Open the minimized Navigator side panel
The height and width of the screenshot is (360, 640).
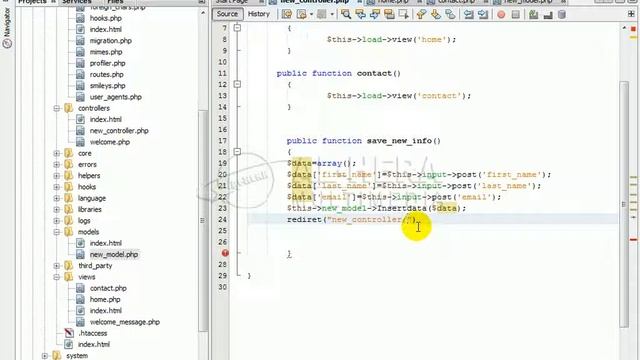(7, 28)
